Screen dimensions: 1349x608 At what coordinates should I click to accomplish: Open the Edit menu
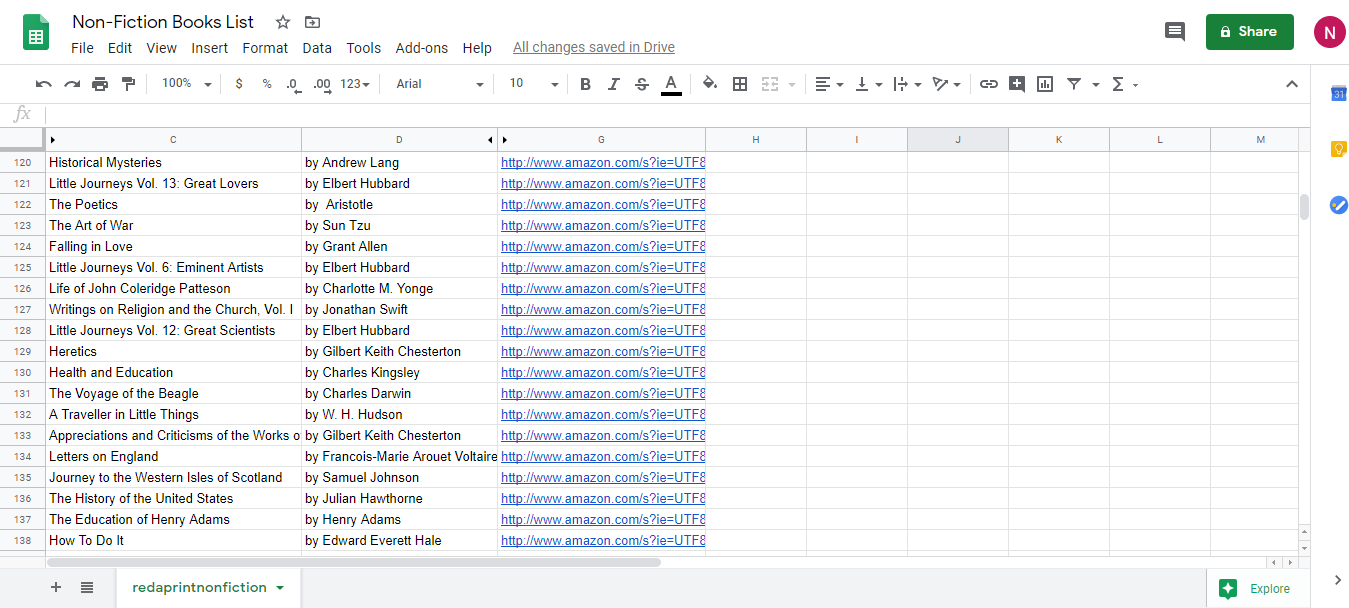(x=120, y=48)
